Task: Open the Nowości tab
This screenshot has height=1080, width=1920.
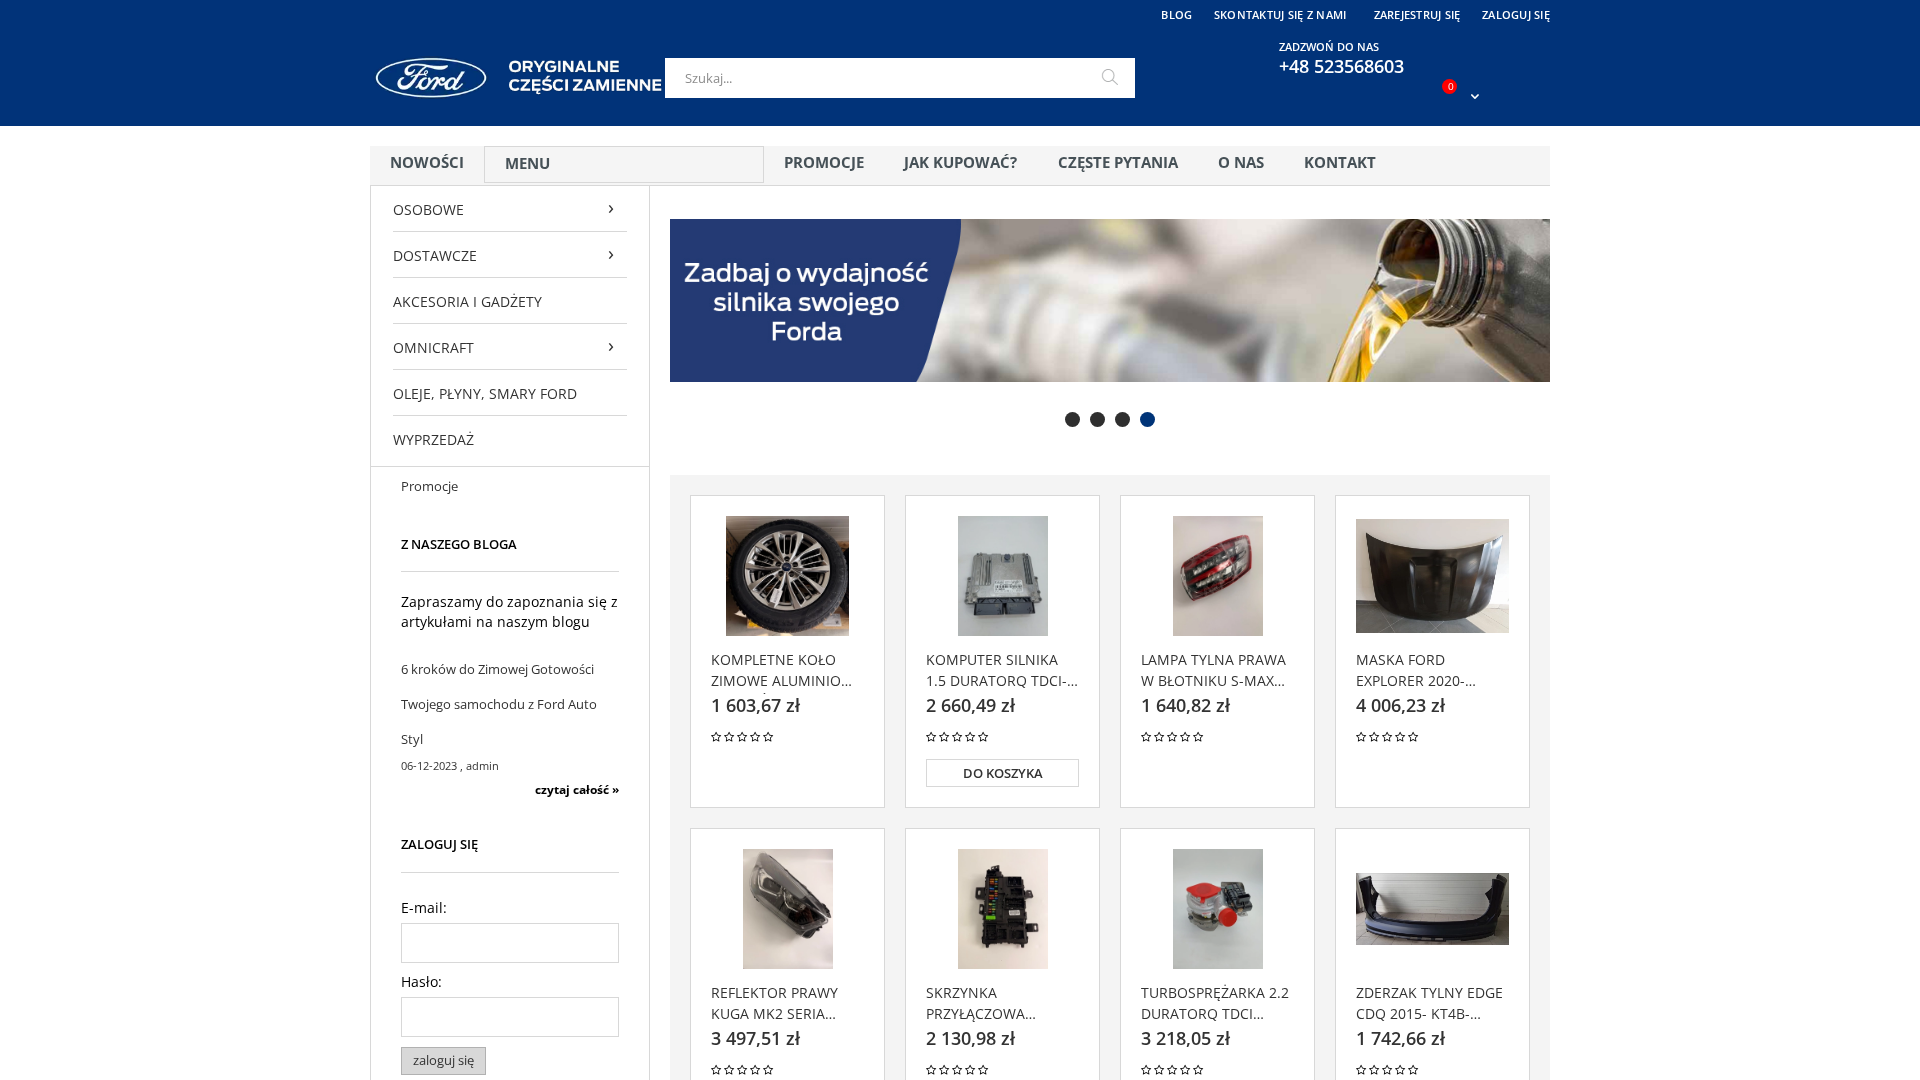Action: 427,163
